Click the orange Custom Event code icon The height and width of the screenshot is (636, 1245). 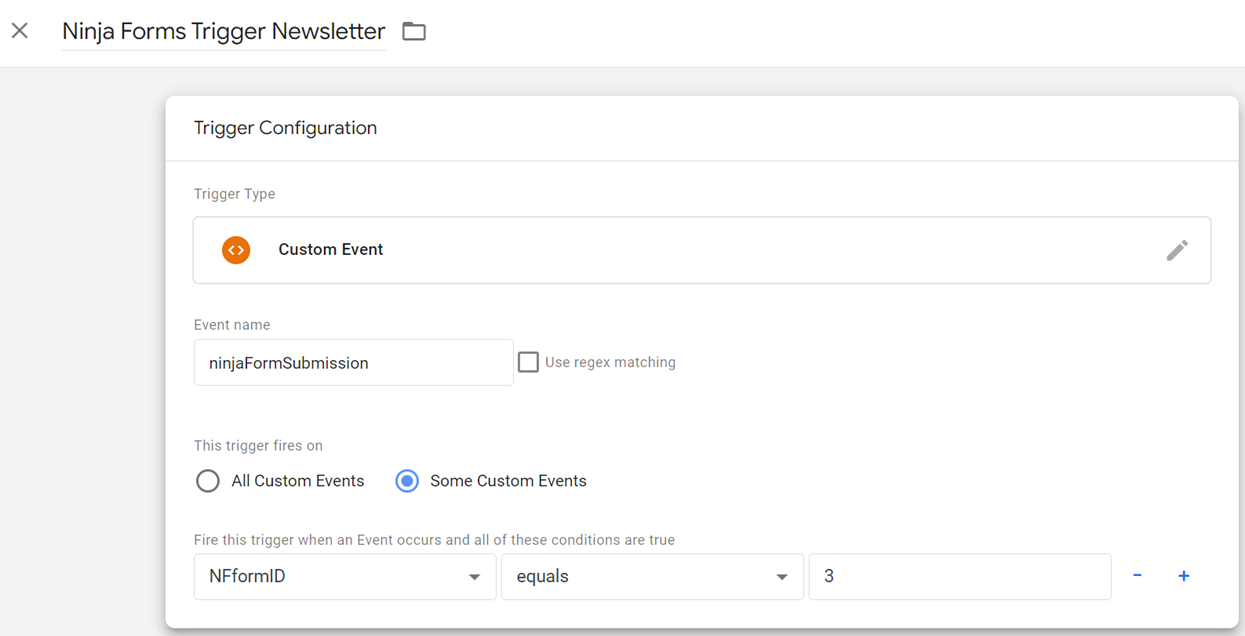pos(236,250)
